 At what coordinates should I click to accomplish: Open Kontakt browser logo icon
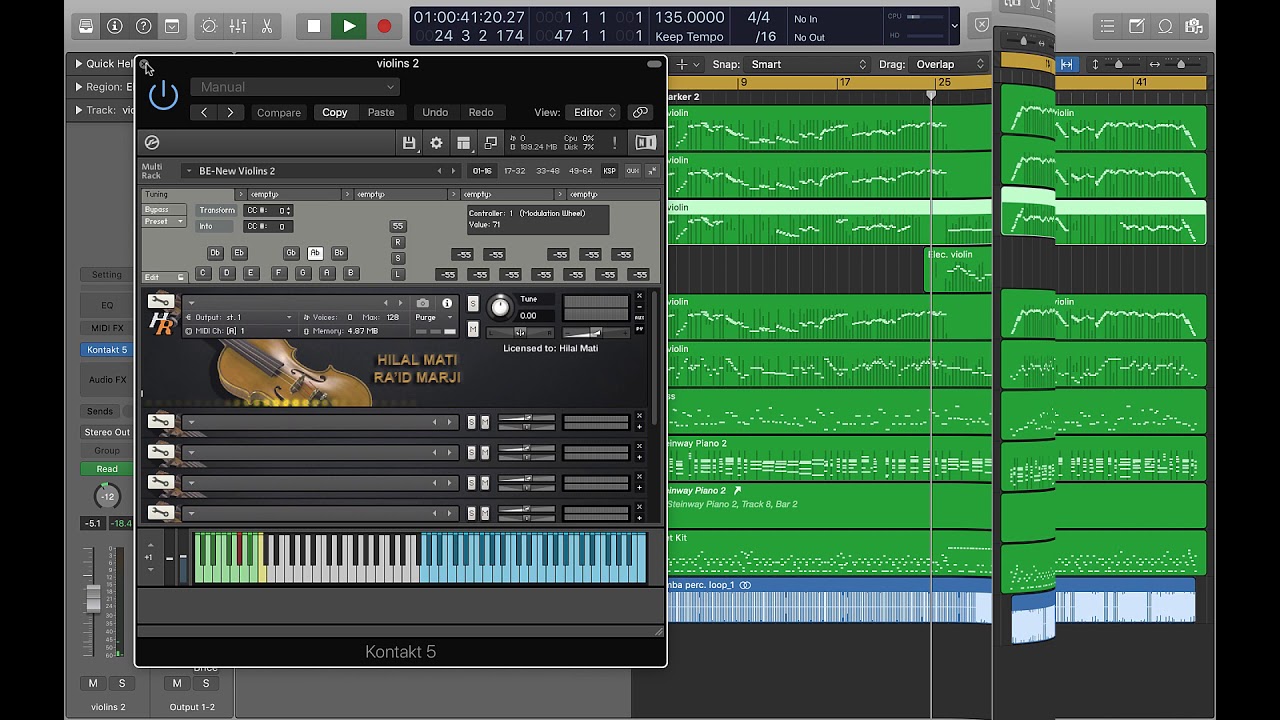(152, 143)
